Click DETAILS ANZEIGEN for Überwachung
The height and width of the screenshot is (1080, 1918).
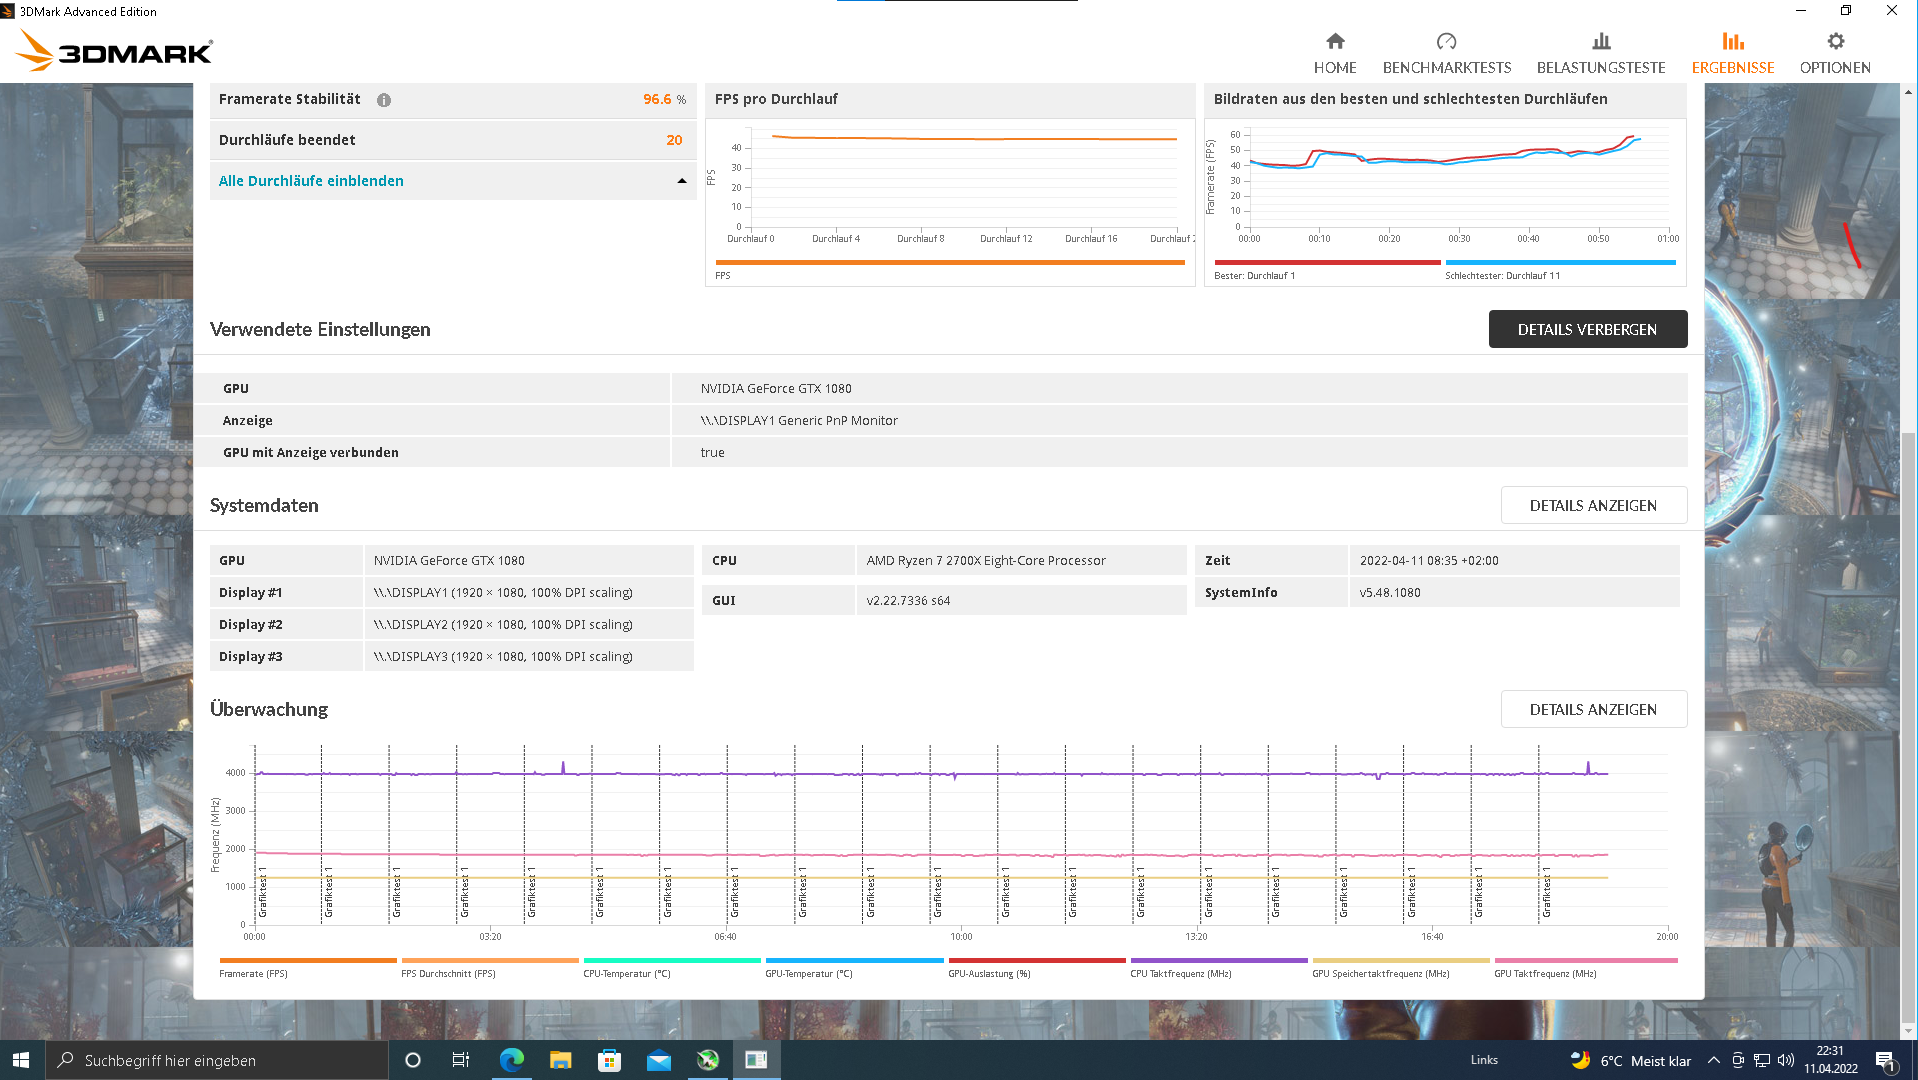click(x=1594, y=709)
